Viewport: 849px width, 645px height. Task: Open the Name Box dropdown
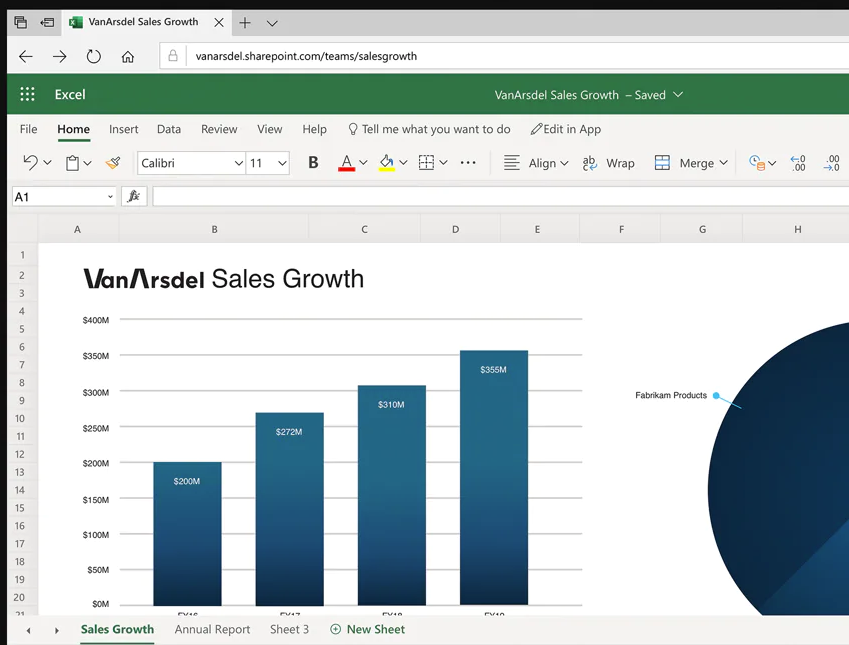pyautogui.click(x=110, y=197)
